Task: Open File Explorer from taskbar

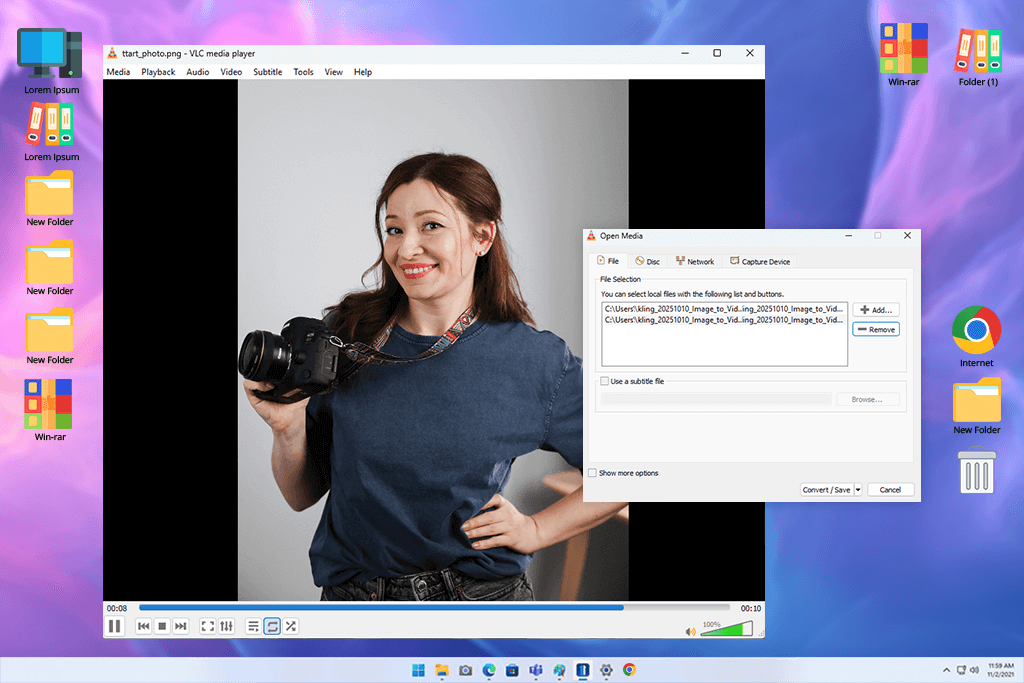Action: (442, 670)
